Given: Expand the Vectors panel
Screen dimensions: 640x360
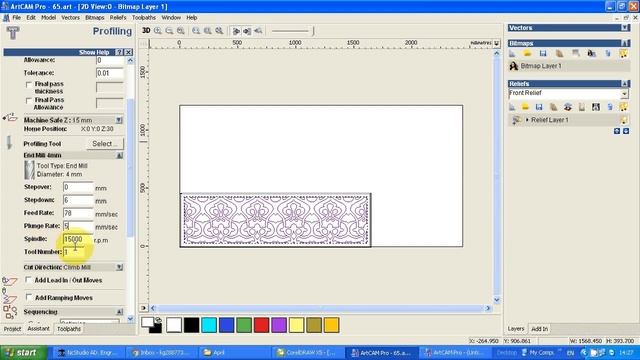Looking at the screenshot, I should 625,28.
